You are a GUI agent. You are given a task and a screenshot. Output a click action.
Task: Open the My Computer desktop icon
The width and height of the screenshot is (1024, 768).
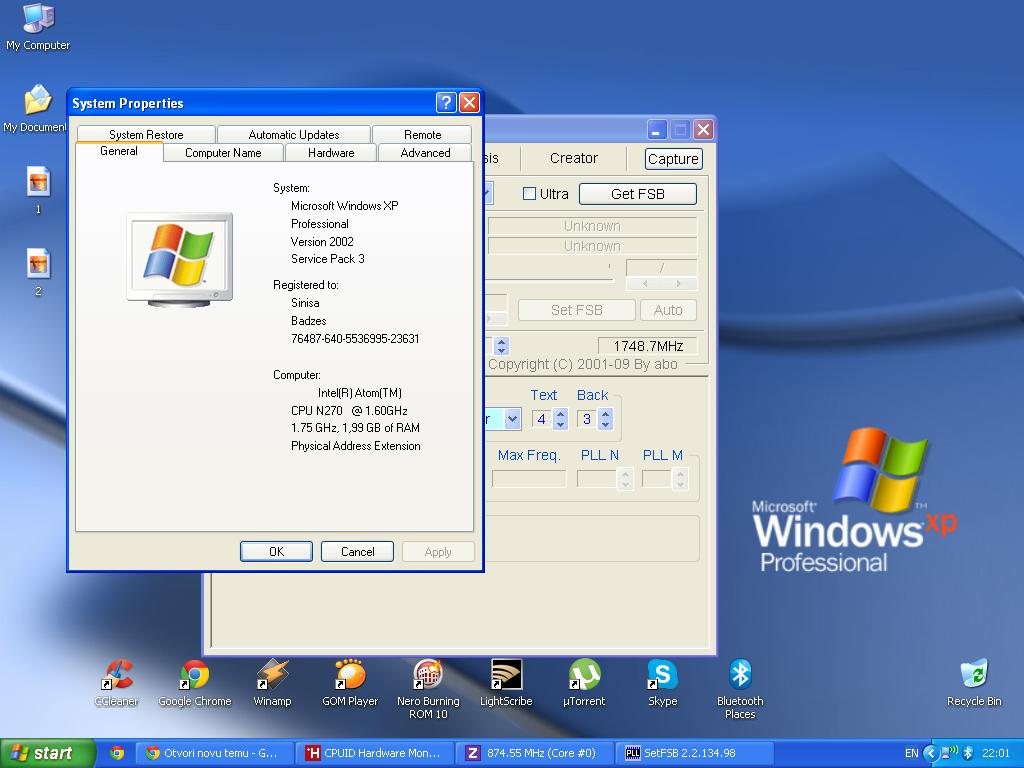(x=38, y=26)
